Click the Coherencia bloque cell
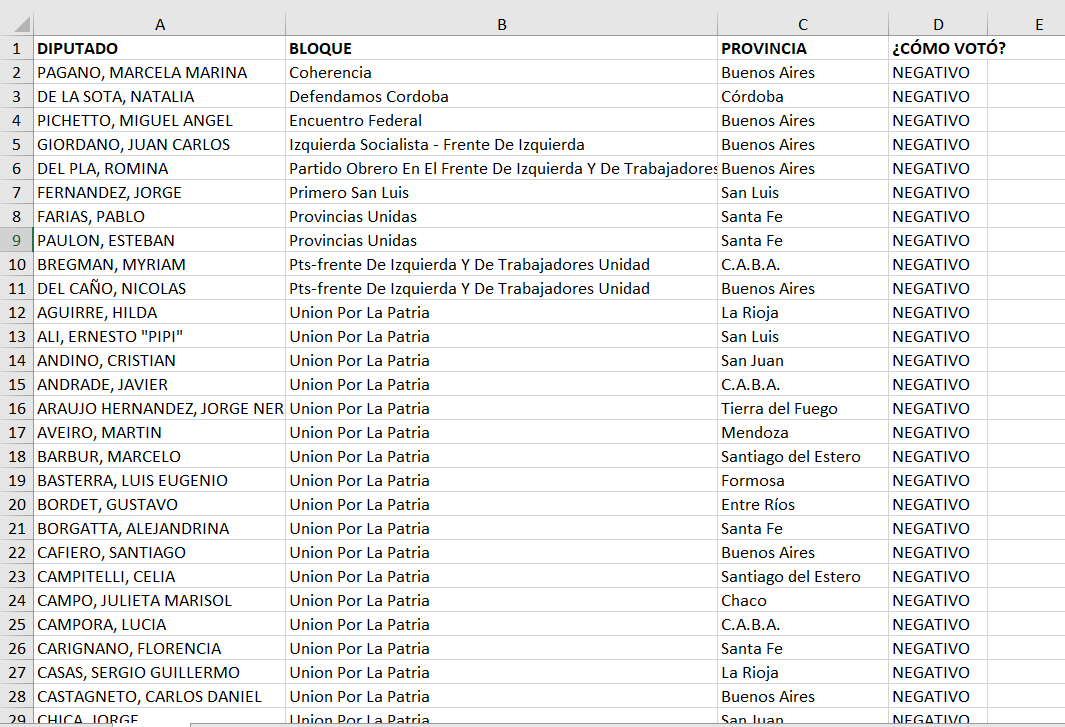The width and height of the screenshot is (1065, 727). point(501,73)
